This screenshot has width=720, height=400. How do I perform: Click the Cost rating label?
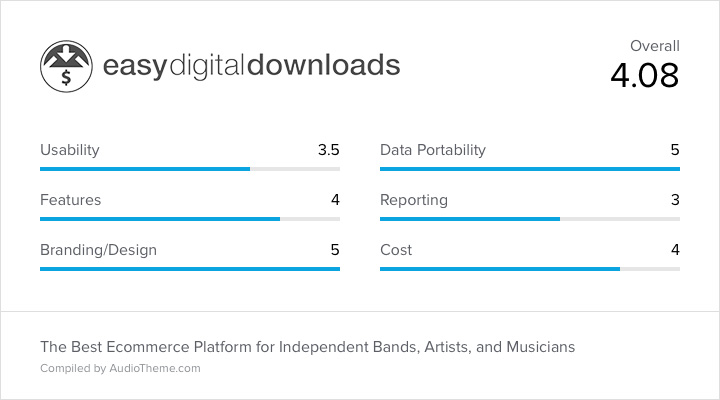coord(396,250)
